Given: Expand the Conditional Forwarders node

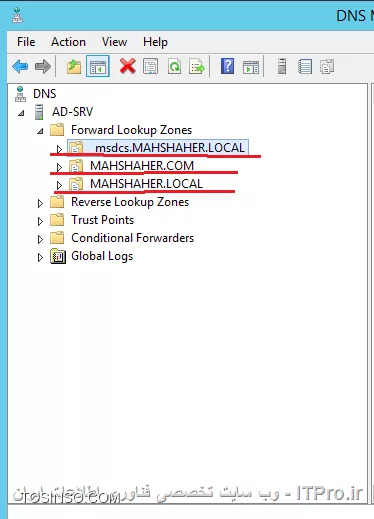Looking at the screenshot, I should click(40, 239).
